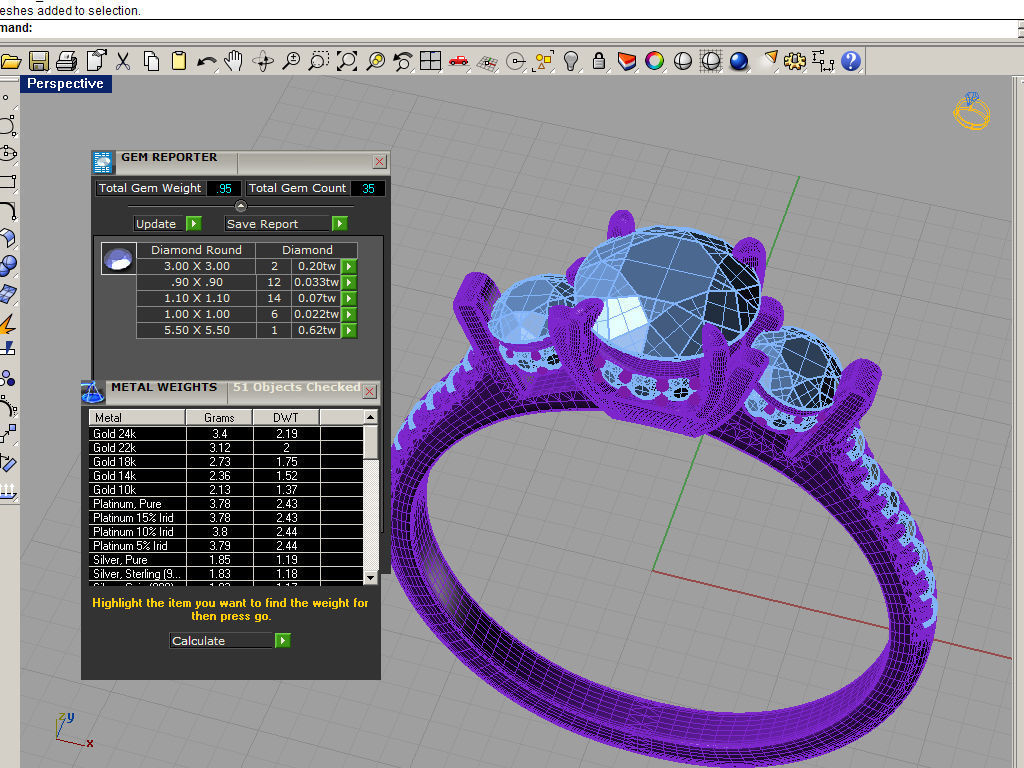
Task: Select the Silver, Pure row
Action: click(x=226, y=560)
